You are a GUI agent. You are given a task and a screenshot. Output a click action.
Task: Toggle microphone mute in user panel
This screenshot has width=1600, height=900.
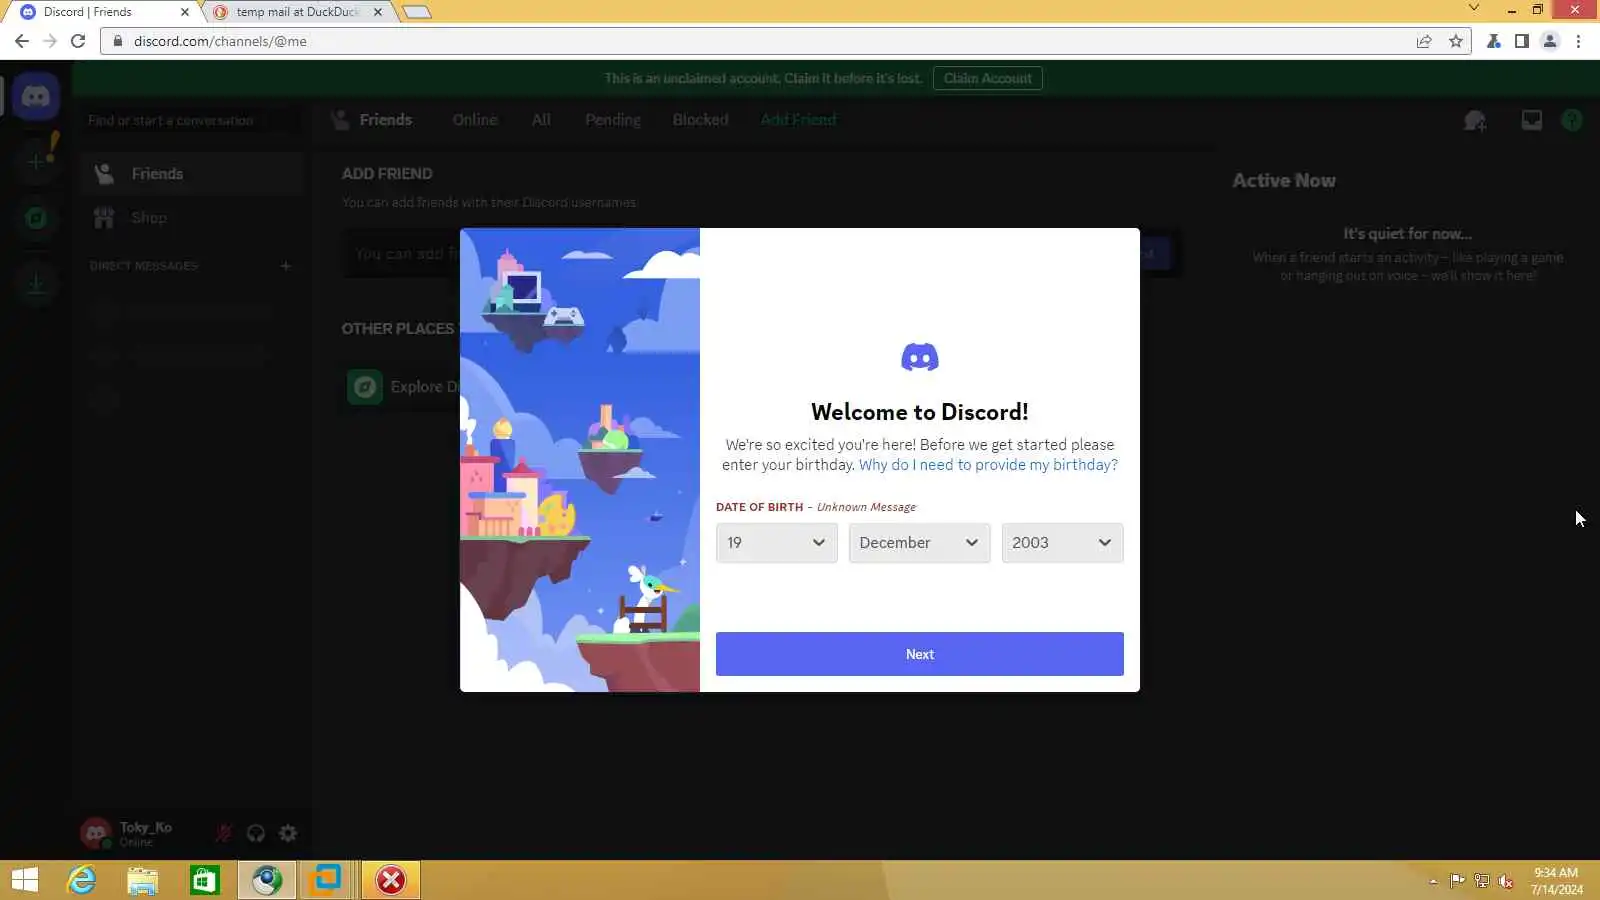click(x=224, y=833)
